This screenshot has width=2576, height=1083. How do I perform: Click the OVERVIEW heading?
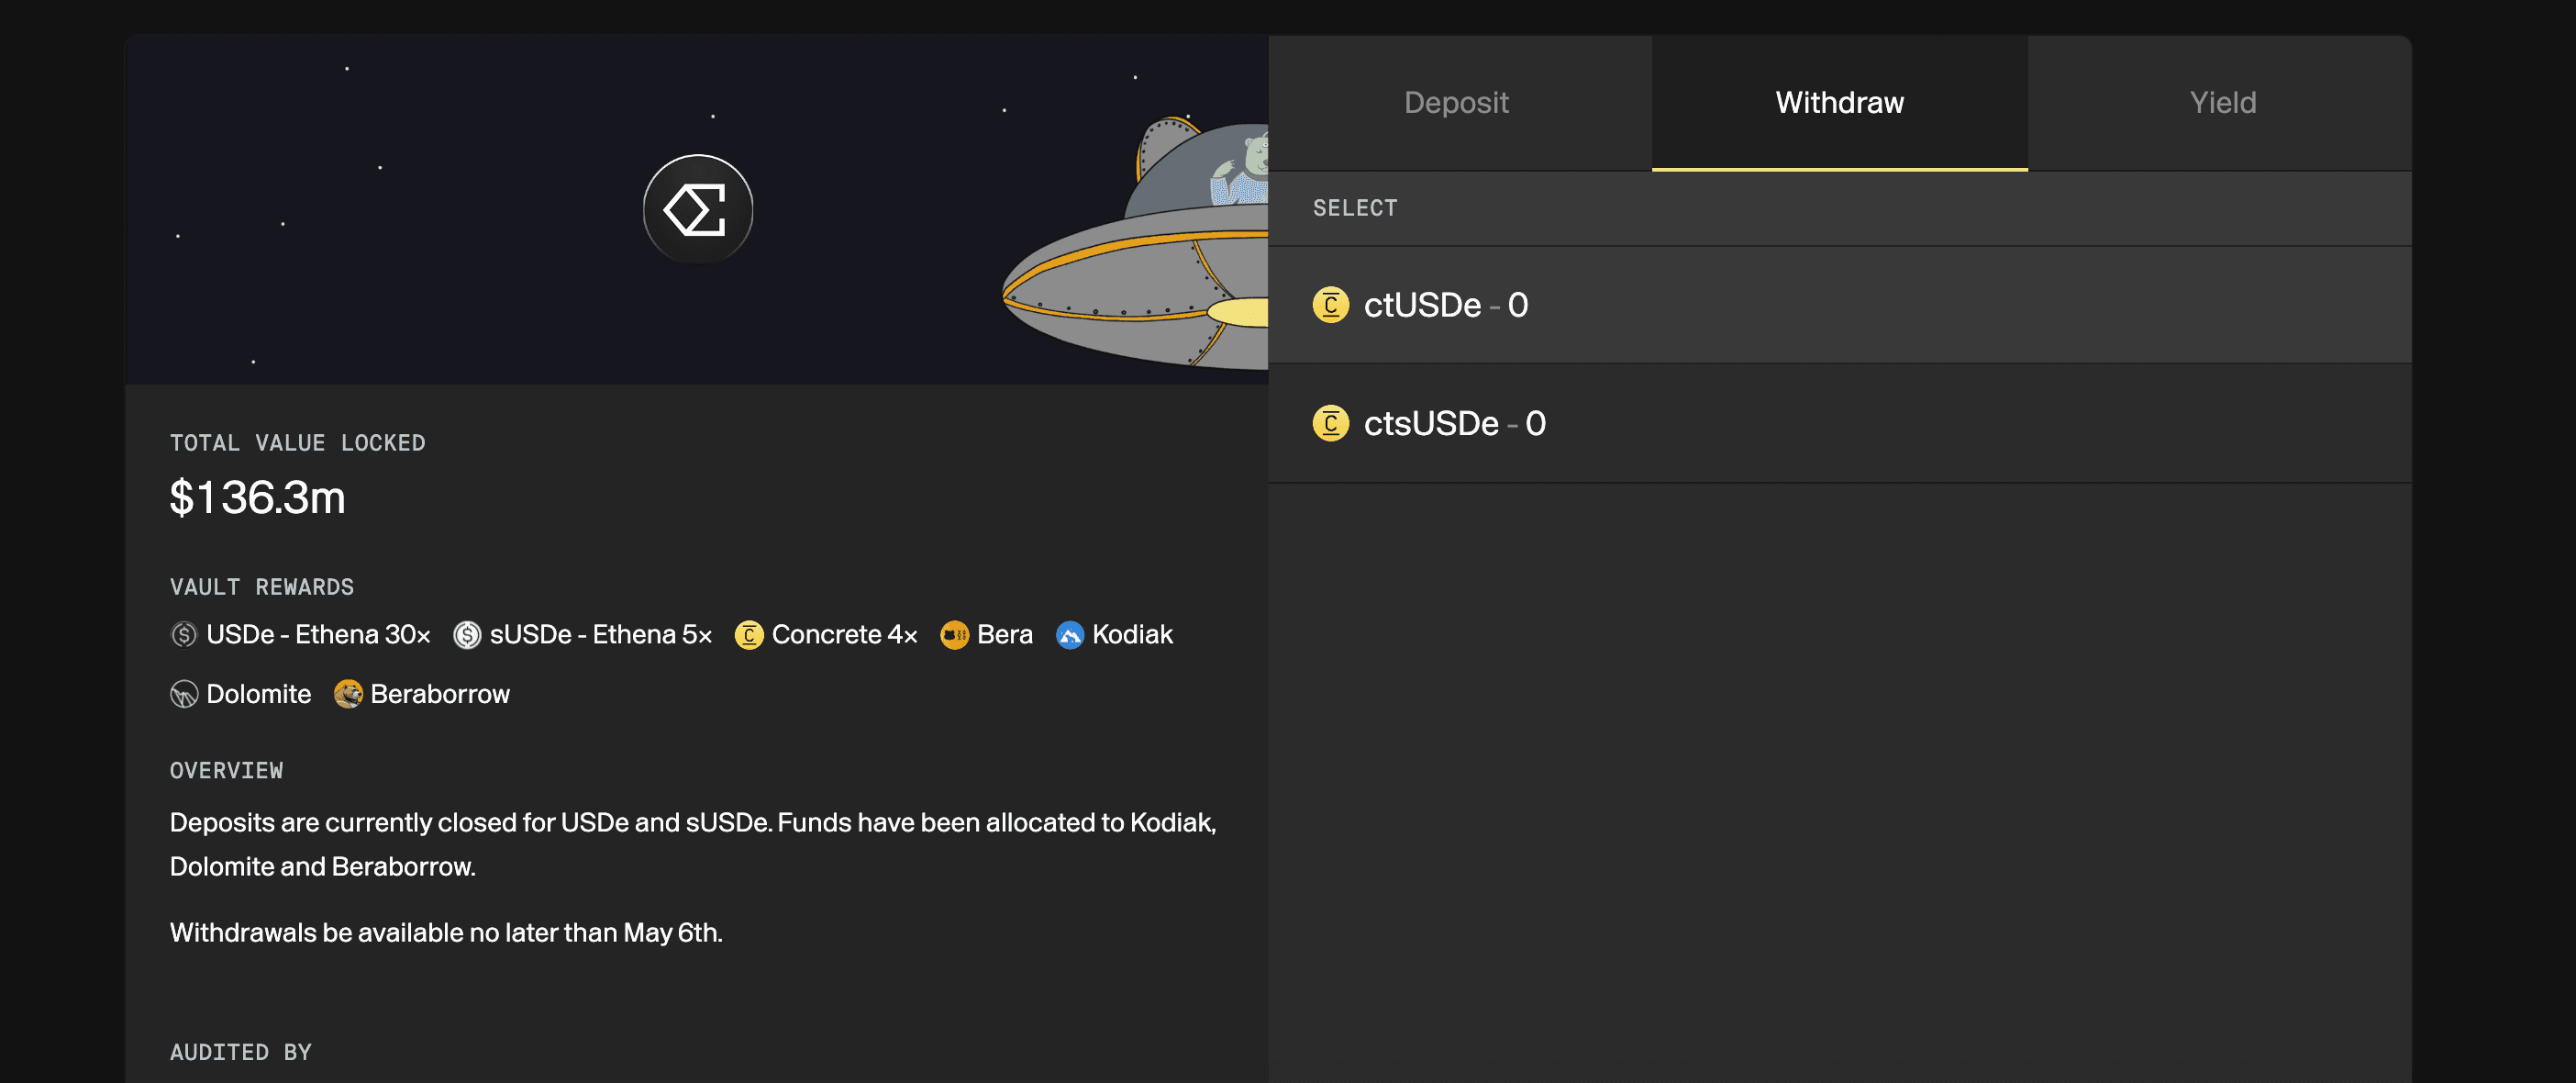(226, 771)
